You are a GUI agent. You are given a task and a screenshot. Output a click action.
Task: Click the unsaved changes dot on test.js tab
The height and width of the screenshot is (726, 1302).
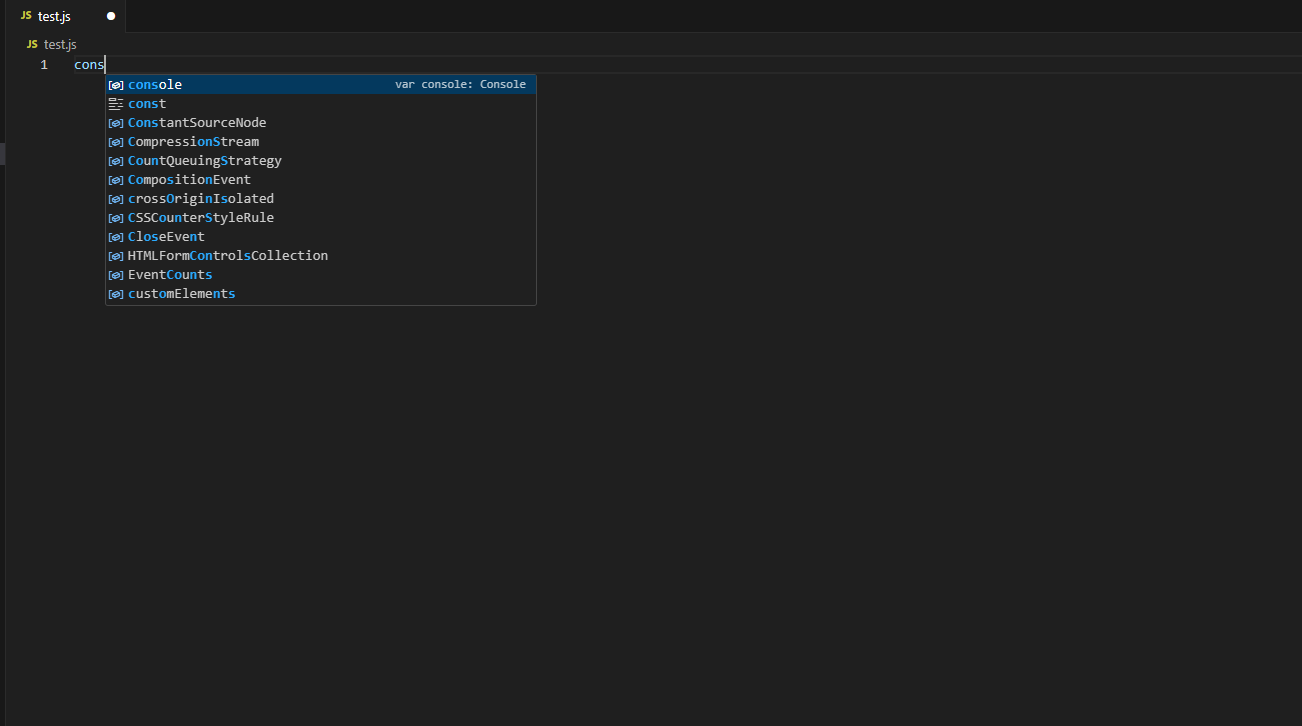110,16
